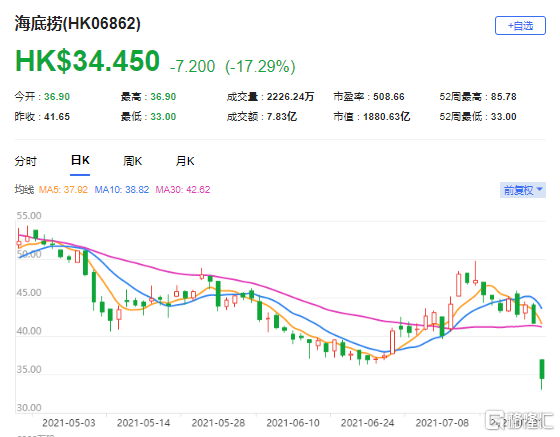Click the 2021-07-08 date axis label
This screenshot has height=437, width=560.
442,423
